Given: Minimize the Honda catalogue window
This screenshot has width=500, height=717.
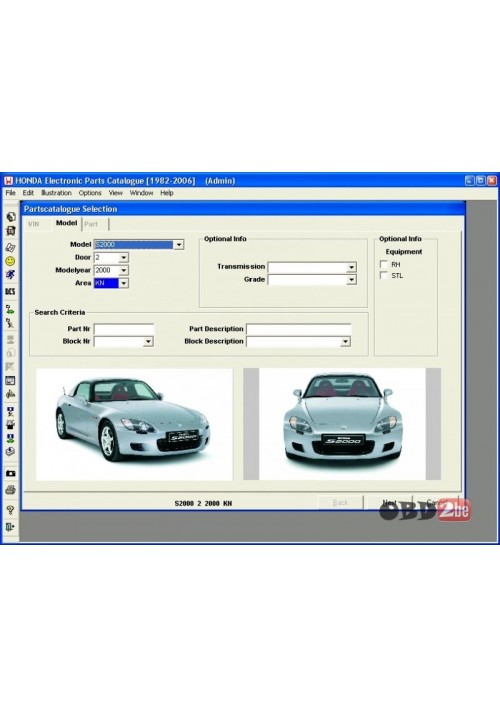Looking at the screenshot, I should (470, 181).
